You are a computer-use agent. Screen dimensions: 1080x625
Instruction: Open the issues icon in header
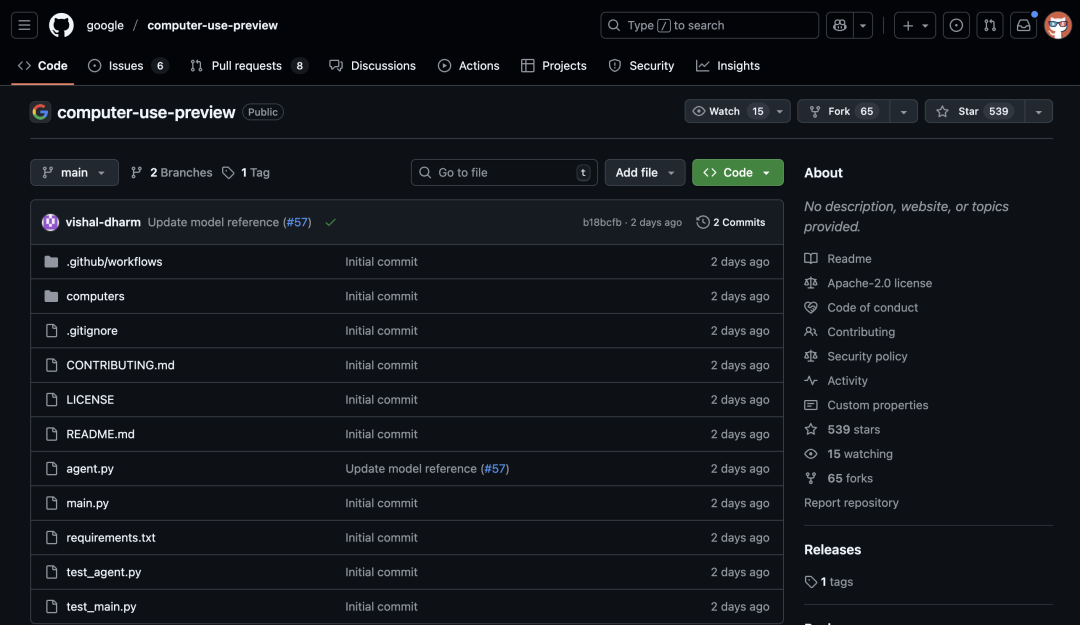coord(956,25)
